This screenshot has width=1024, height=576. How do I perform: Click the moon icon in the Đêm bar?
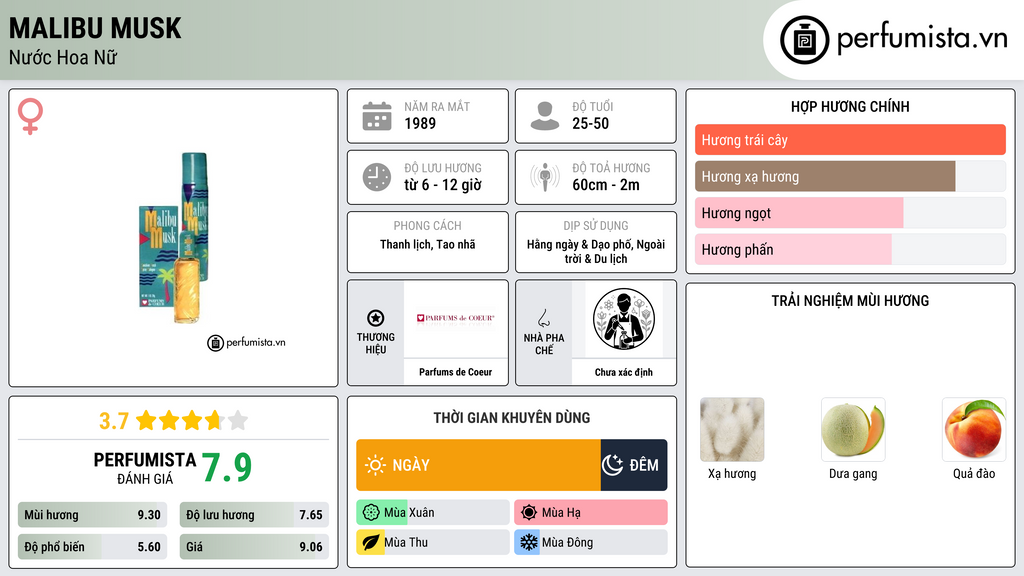612,465
